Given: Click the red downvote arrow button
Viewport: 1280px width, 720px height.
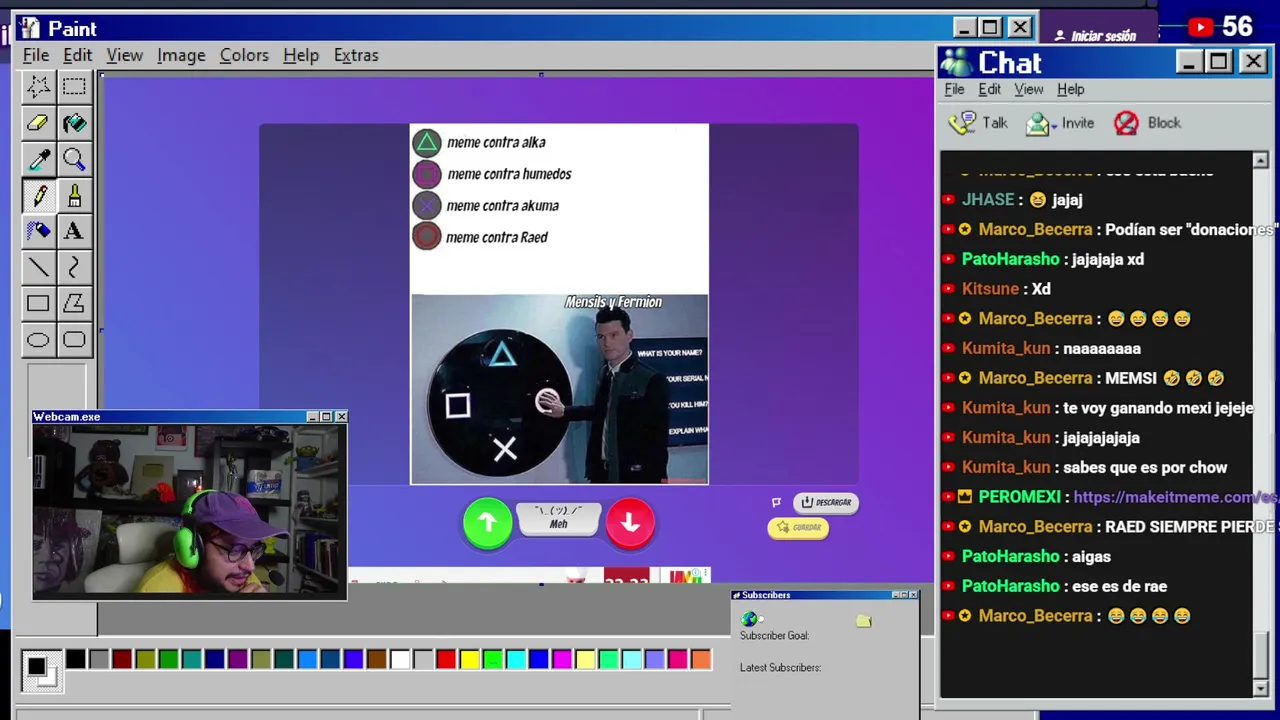Looking at the screenshot, I should pos(630,523).
